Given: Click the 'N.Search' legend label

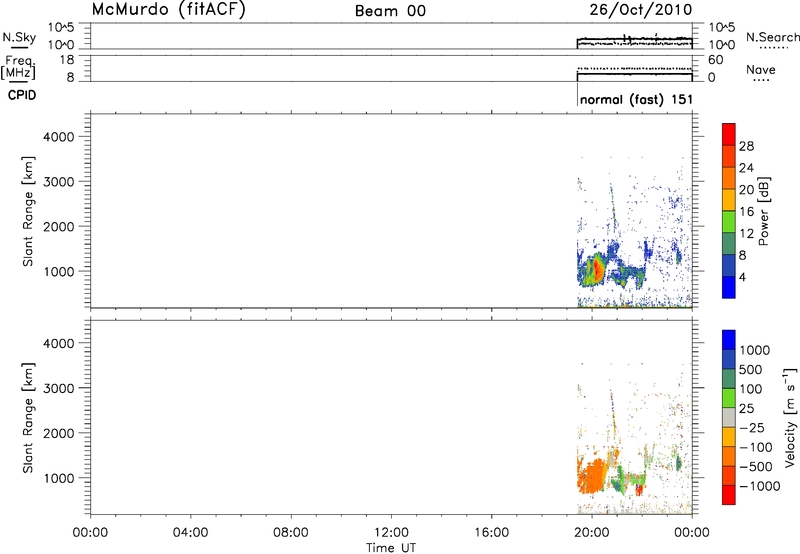Looking at the screenshot, I should pyautogui.click(x=772, y=37).
